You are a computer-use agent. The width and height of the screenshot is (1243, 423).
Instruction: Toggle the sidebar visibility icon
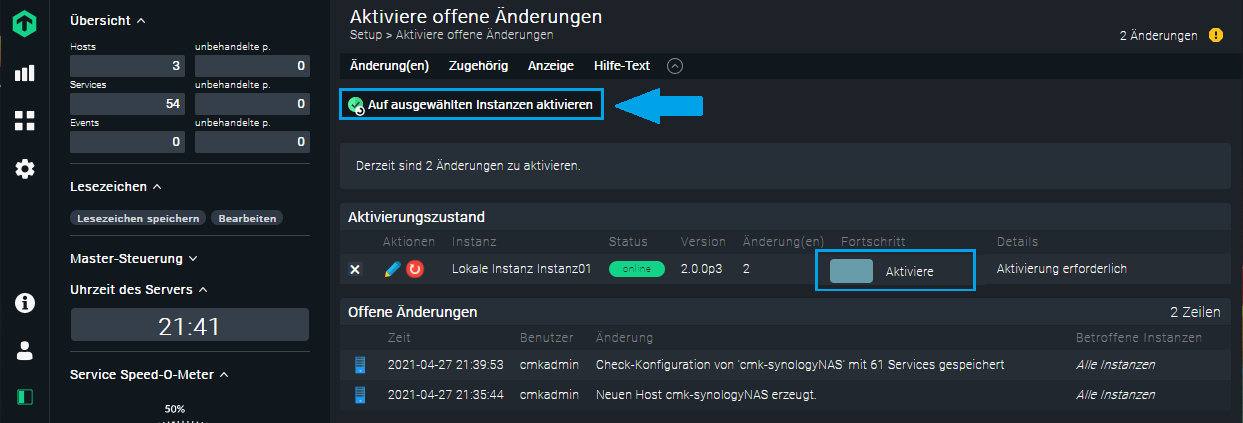coord(25,397)
